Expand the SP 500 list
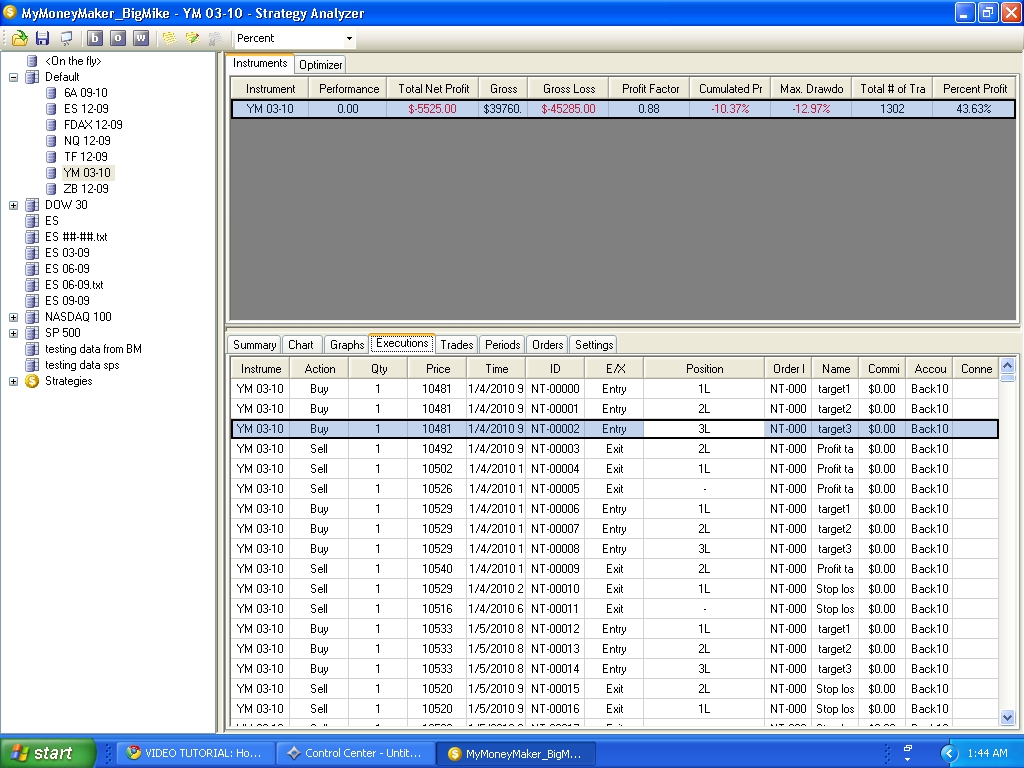Screen dimensions: 1024x768 tap(13, 333)
